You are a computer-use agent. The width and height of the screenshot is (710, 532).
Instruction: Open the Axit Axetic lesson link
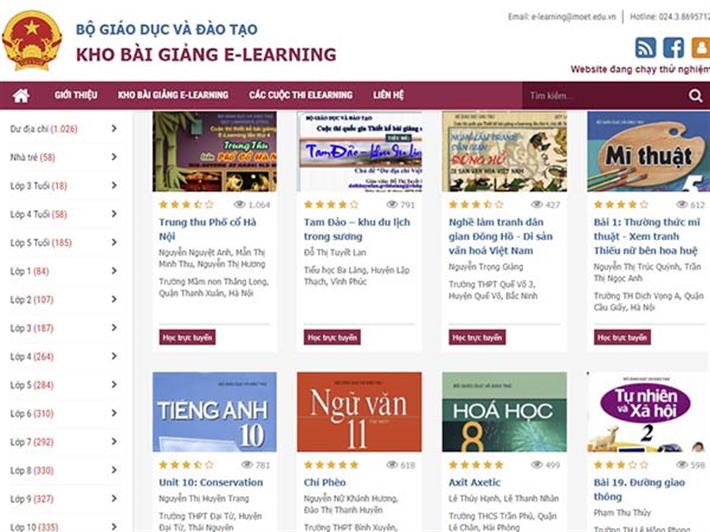pyautogui.click(x=474, y=482)
